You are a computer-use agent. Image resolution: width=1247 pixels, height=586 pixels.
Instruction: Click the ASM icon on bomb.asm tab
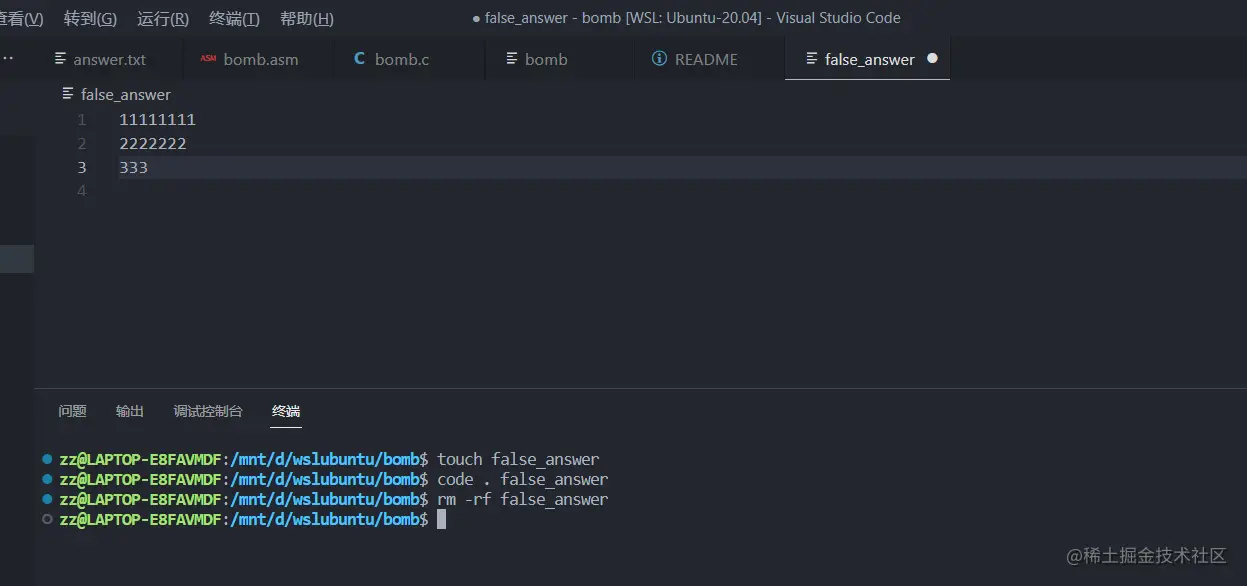[x=208, y=59]
